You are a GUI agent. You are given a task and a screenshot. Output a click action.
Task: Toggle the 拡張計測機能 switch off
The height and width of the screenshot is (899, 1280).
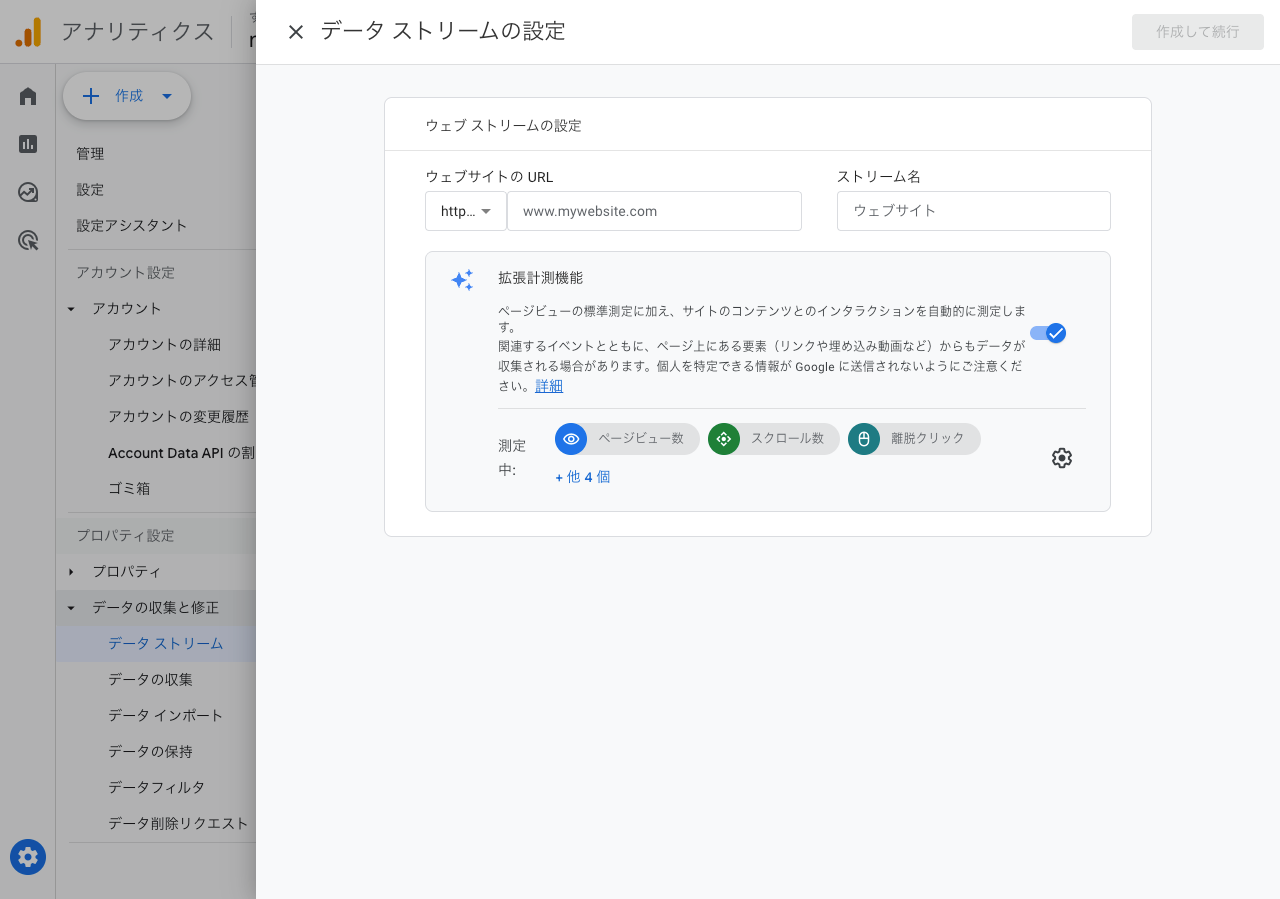(1048, 333)
